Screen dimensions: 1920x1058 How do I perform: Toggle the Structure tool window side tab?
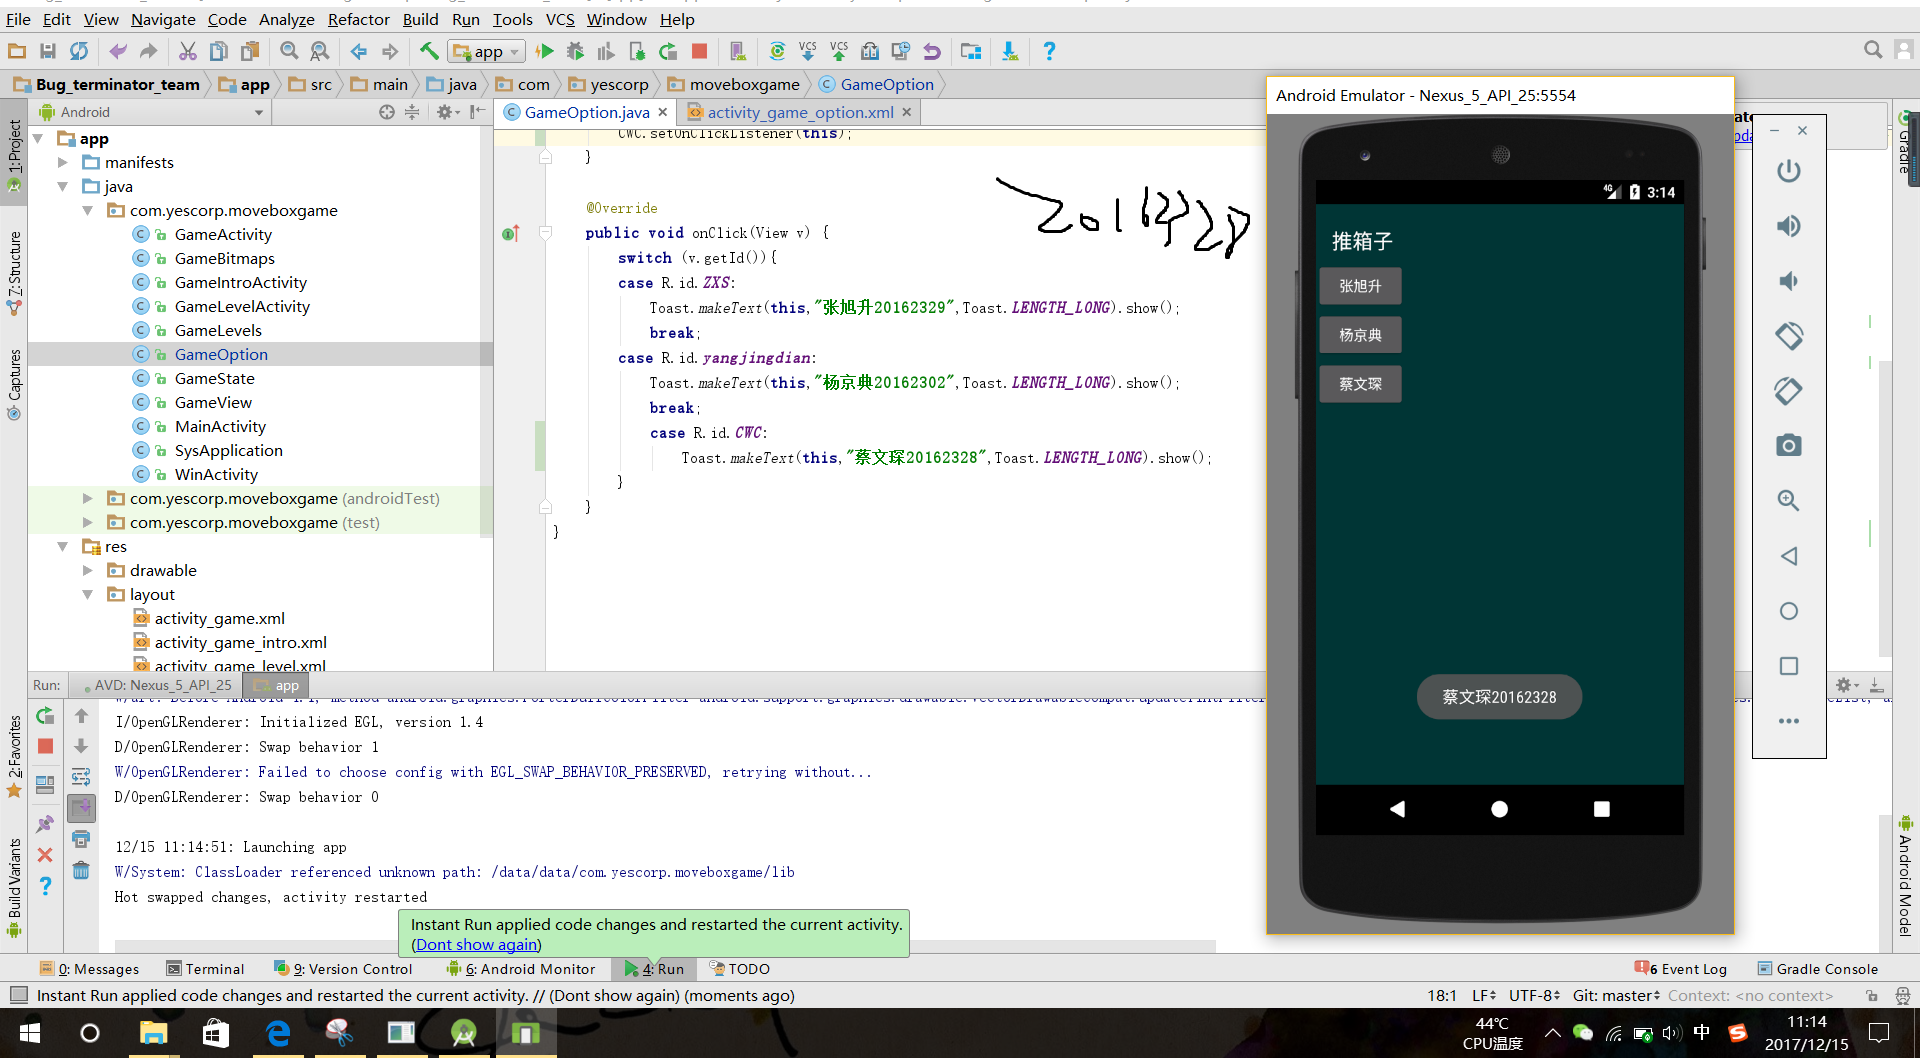[x=14, y=272]
